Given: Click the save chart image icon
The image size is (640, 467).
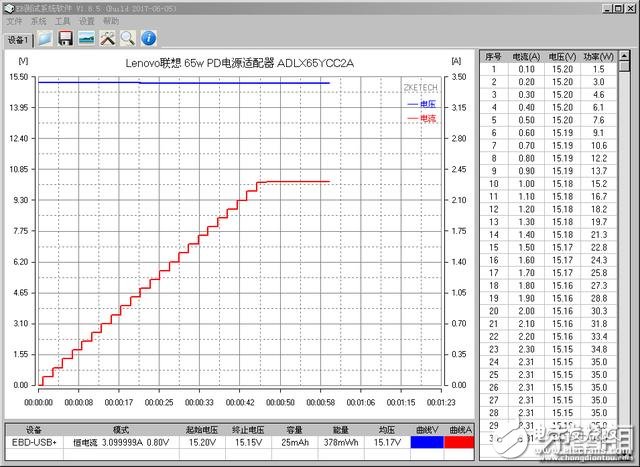Looking at the screenshot, I should click(x=86, y=39).
